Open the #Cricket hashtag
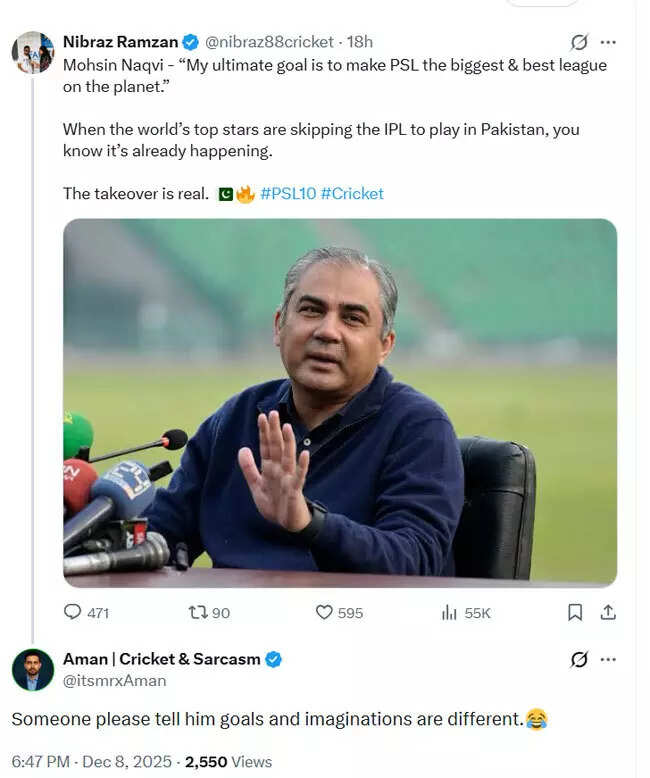 coord(352,193)
